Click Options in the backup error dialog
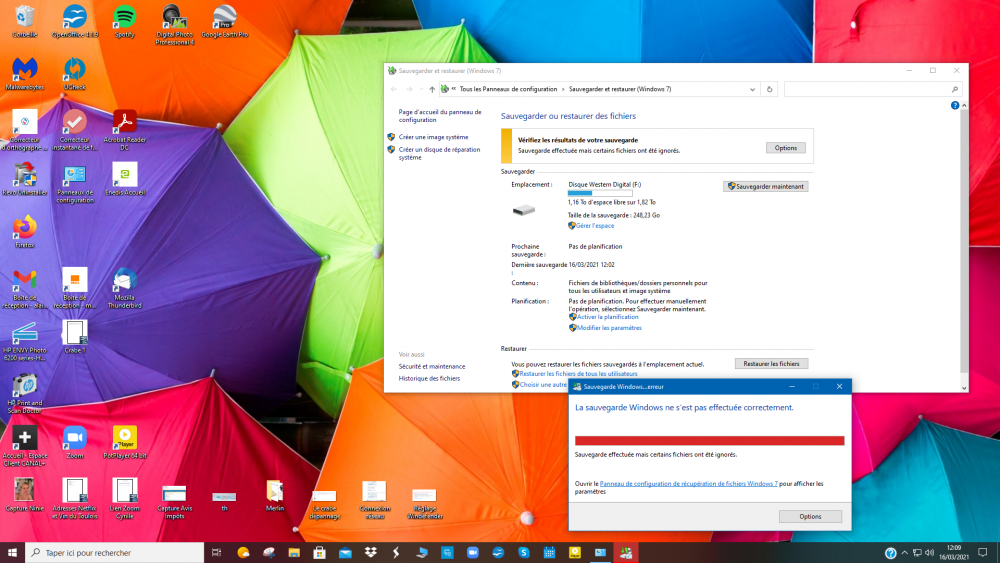 click(810, 517)
